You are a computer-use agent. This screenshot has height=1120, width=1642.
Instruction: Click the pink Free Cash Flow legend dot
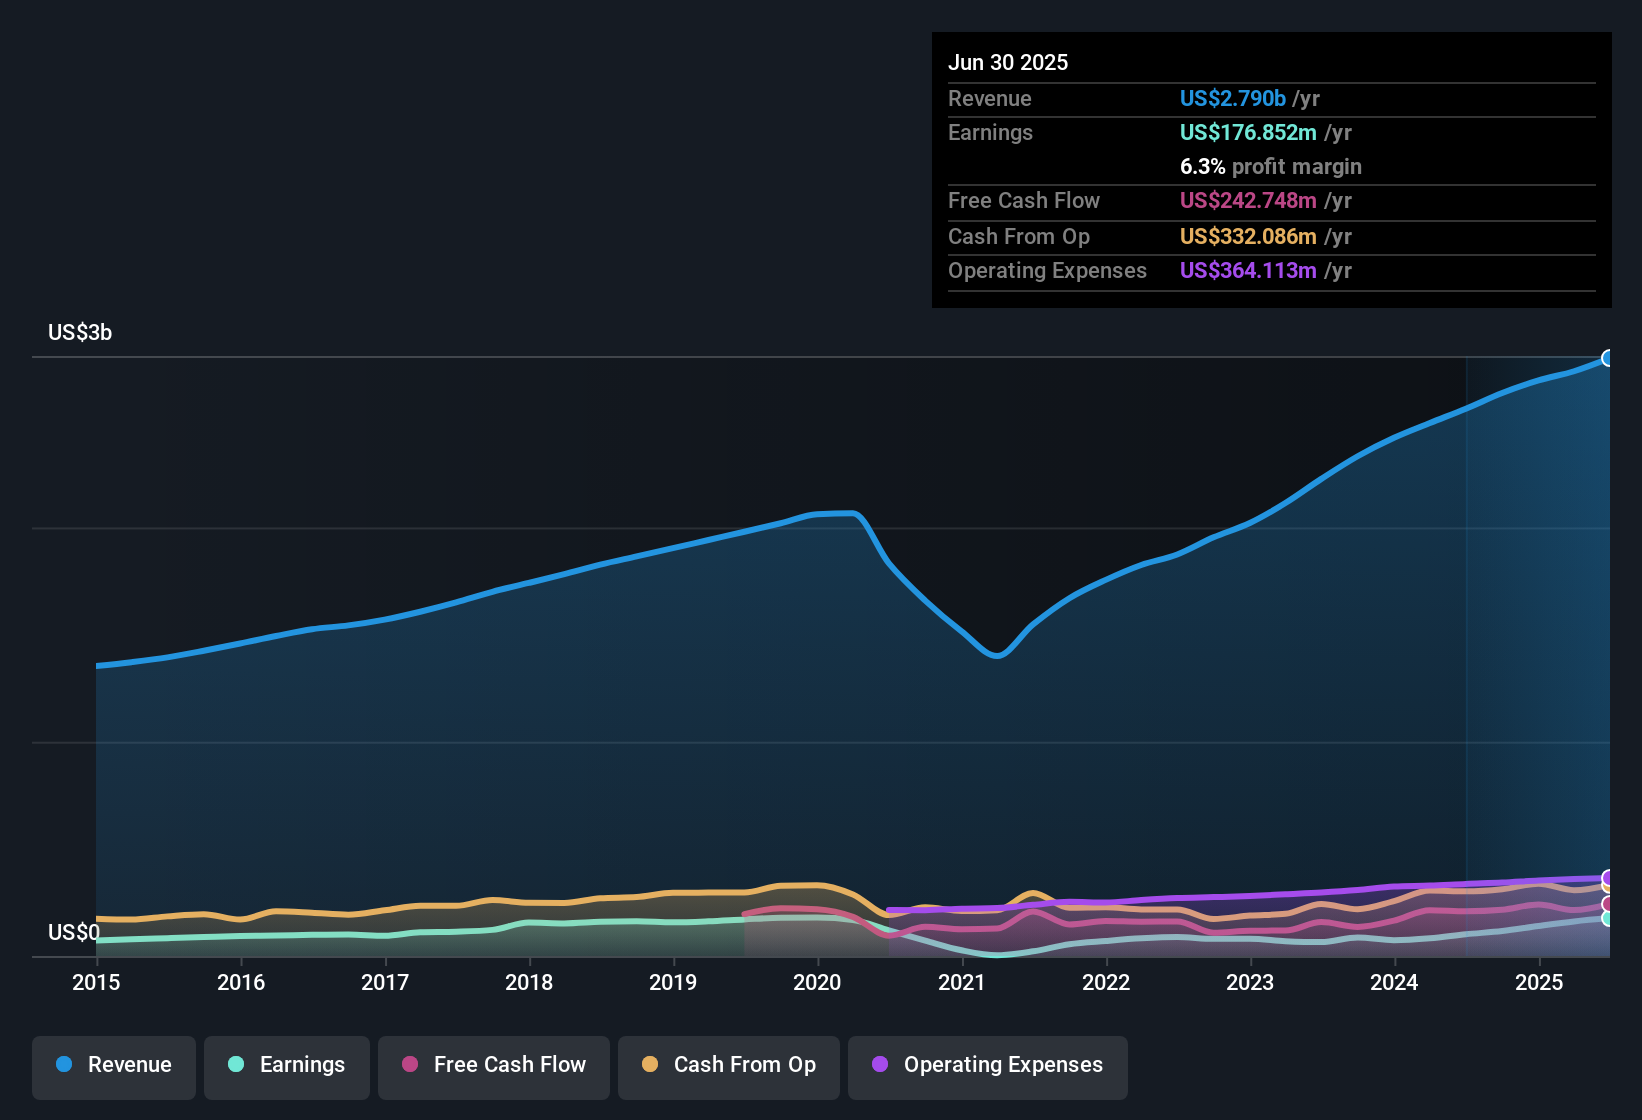[410, 1064]
